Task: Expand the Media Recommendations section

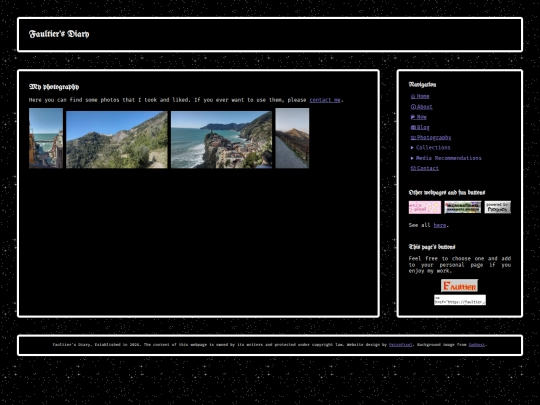Action: point(446,158)
